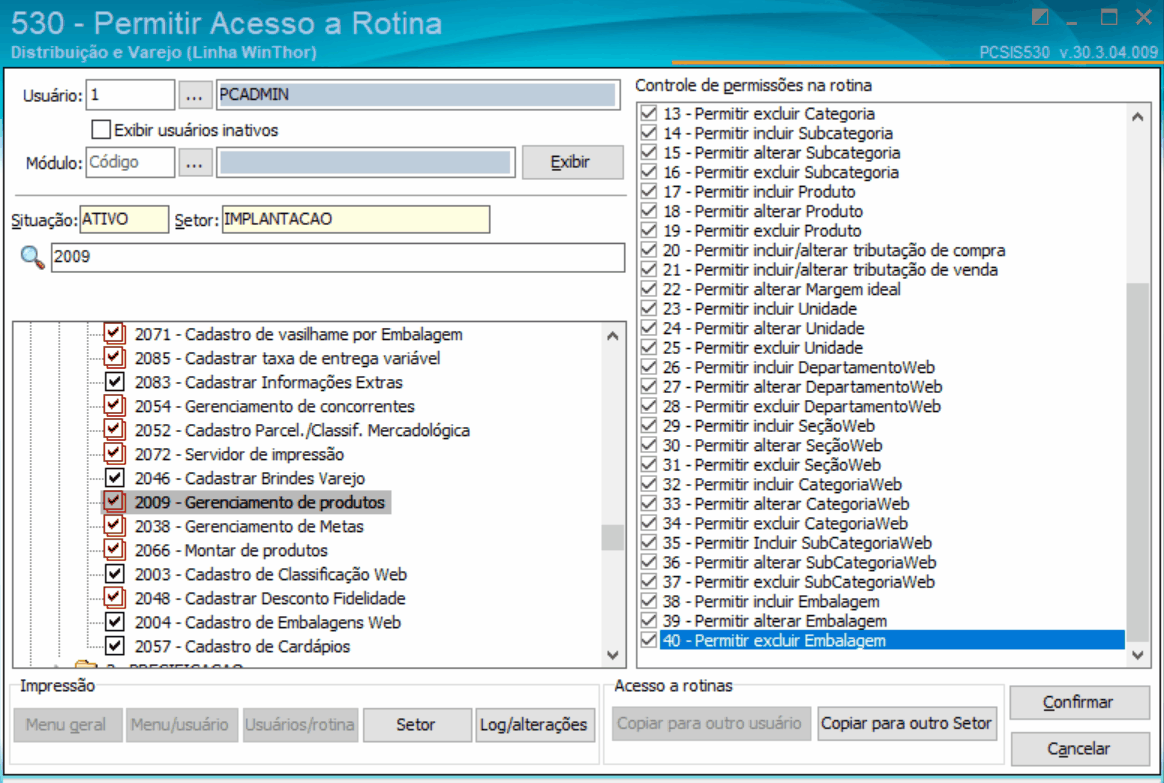Uncheck permission 40 Permitir excluir Embalagem
Image resolution: width=1164 pixels, height=783 pixels.
point(649,641)
